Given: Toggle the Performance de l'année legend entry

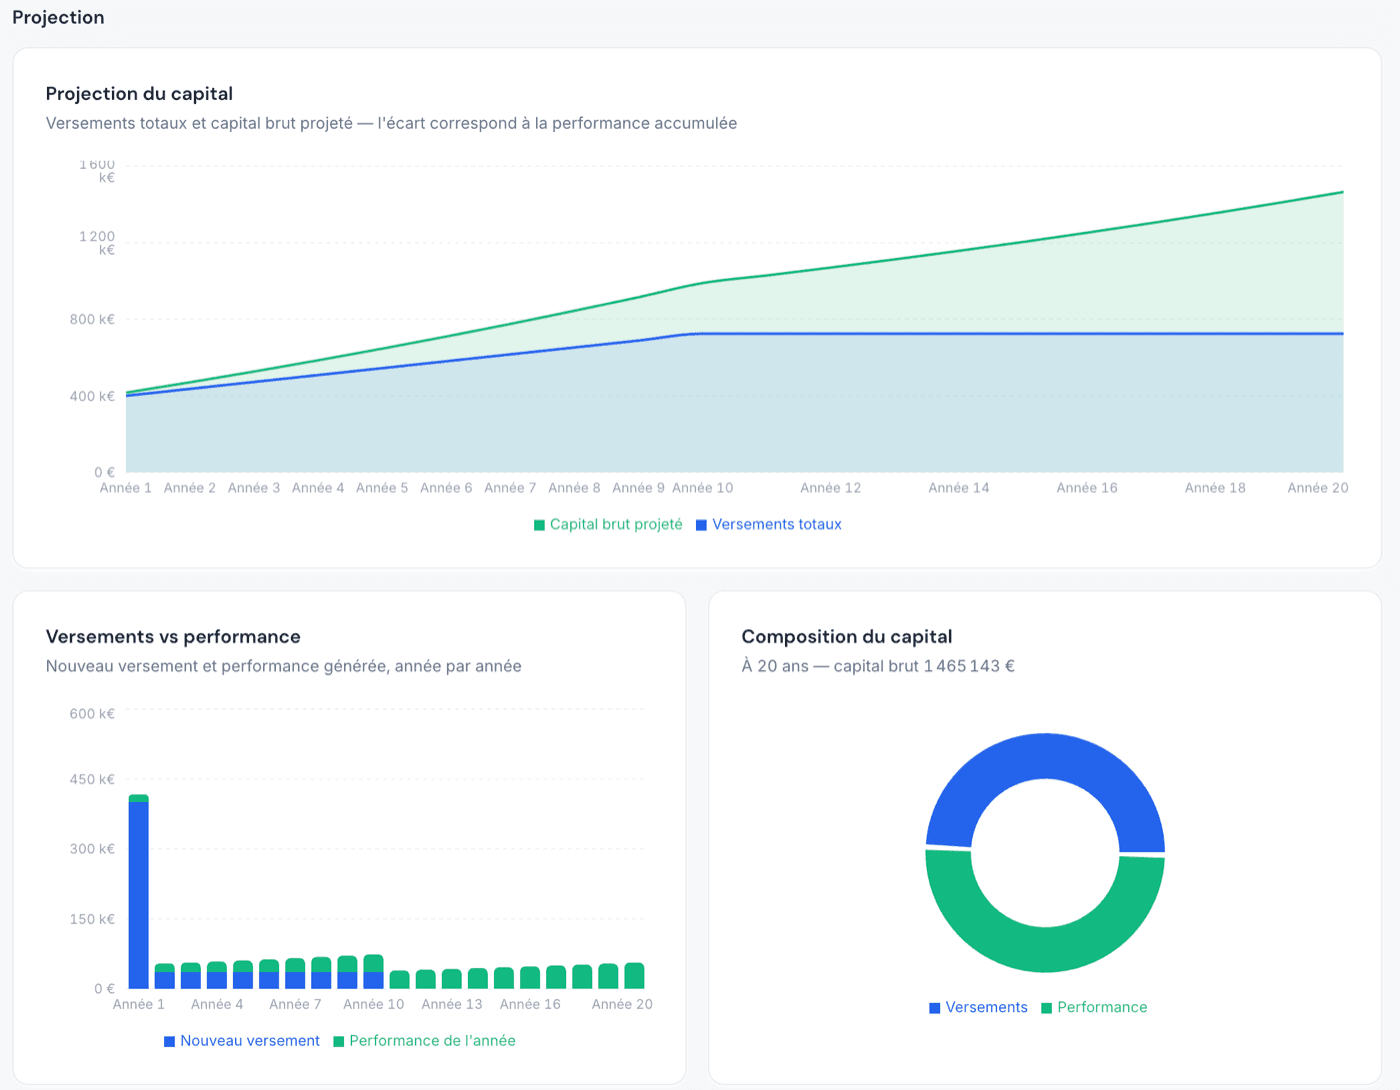Looking at the screenshot, I should pyautogui.click(x=425, y=1041).
